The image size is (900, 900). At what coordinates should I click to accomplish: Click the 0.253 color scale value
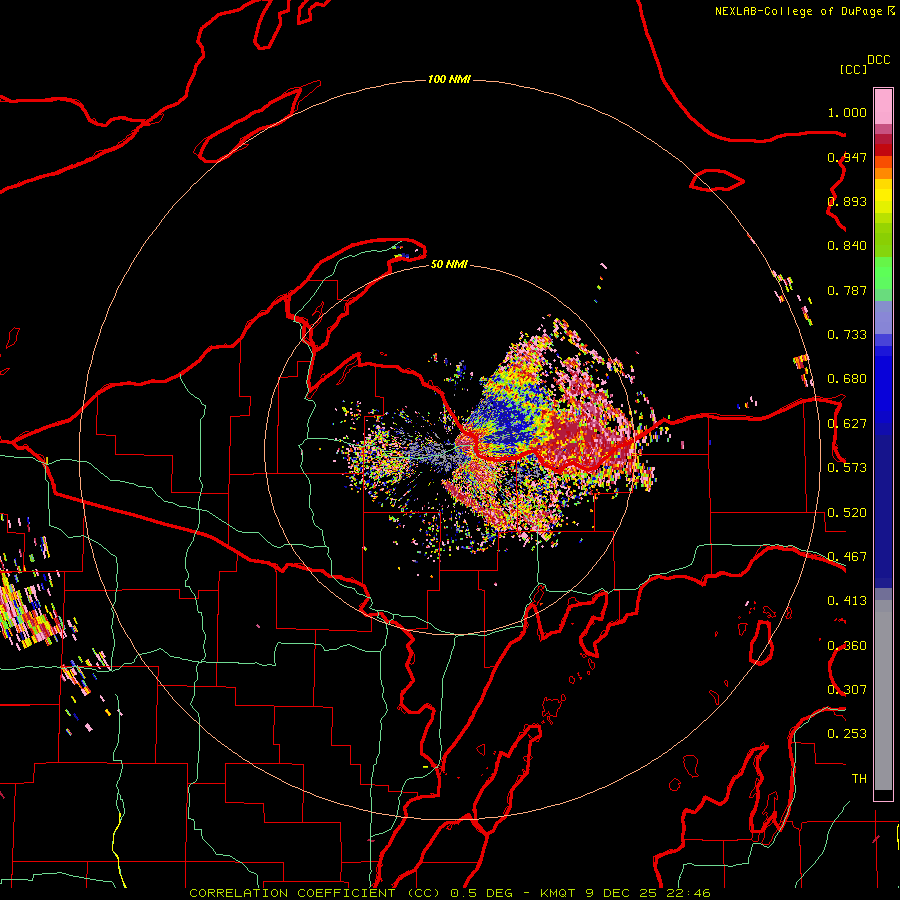pyautogui.click(x=847, y=734)
